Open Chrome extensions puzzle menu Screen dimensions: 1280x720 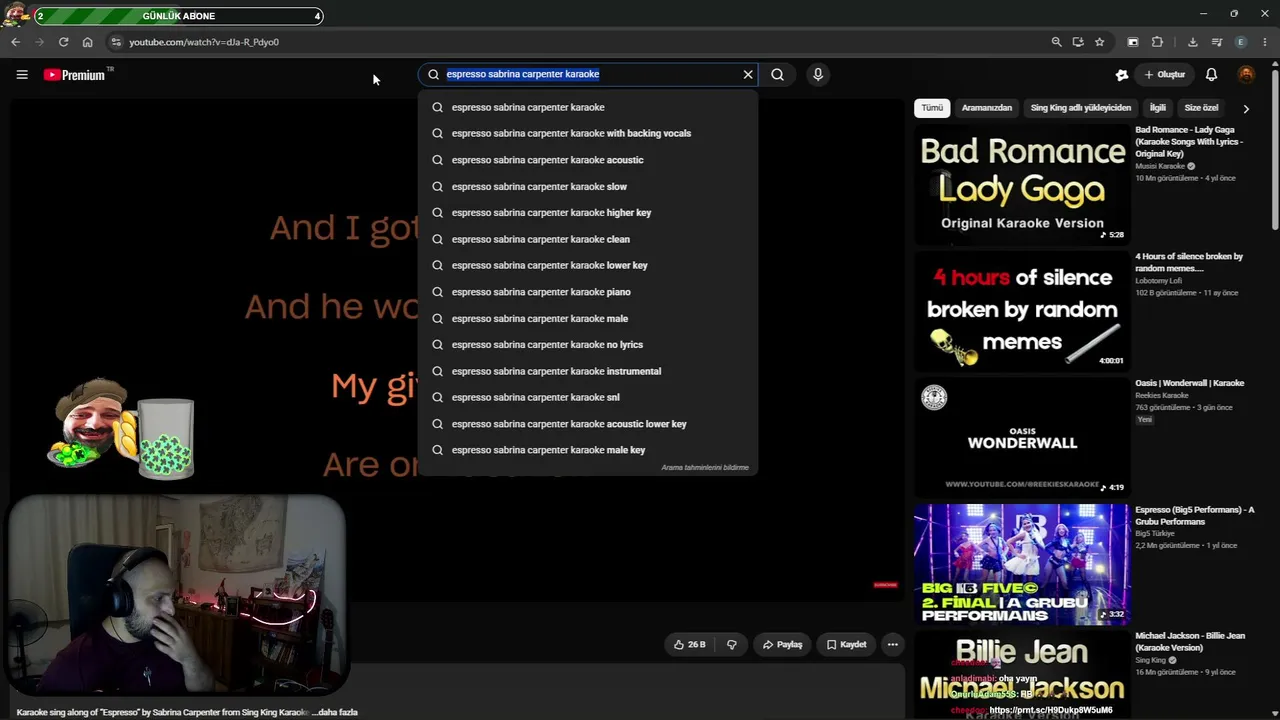pyautogui.click(x=1158, y=42)
